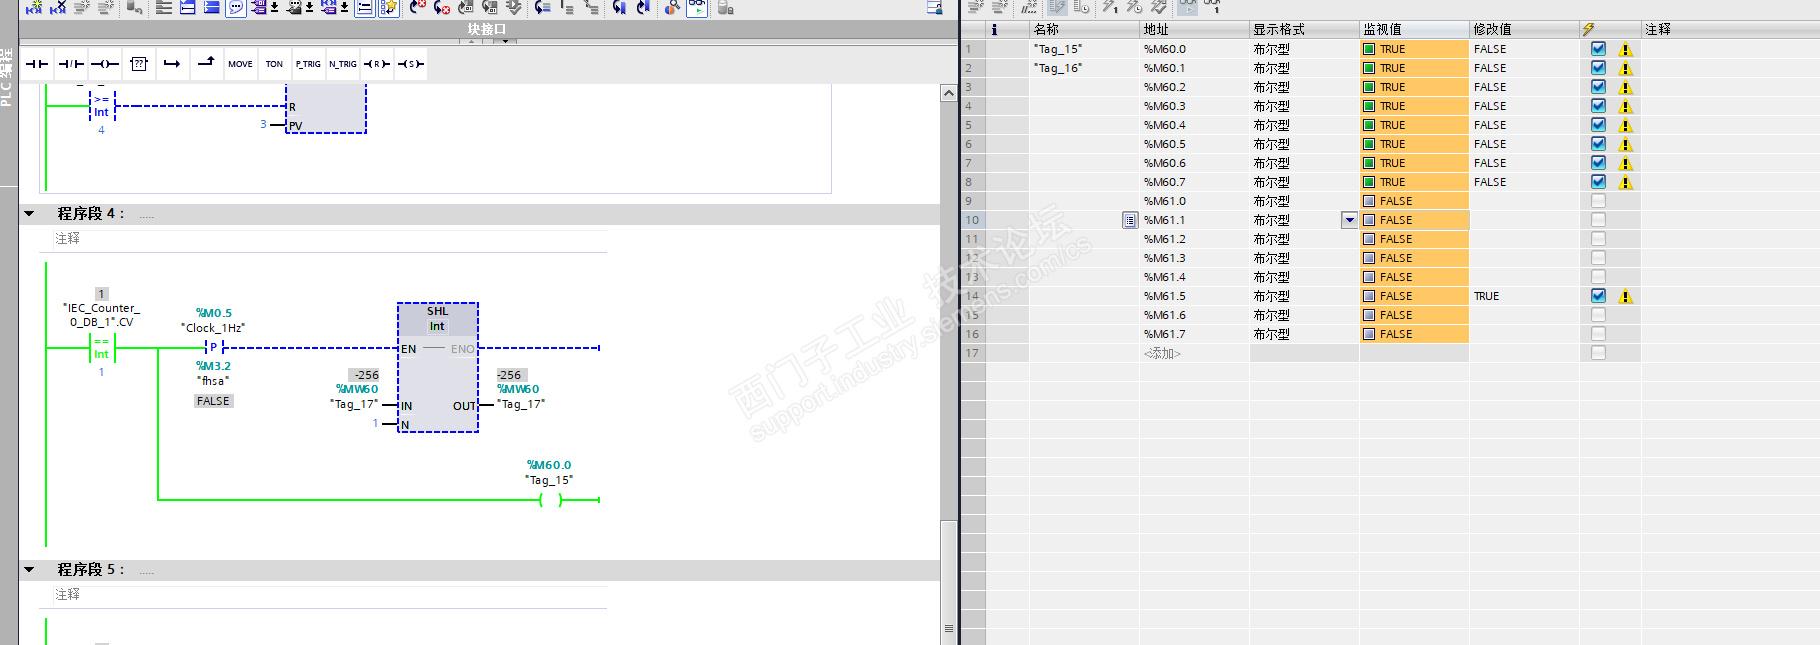Viewport: 1820px width, 645px height.
Task: Click the warning icon in the %M60.0 row
Action: (x=1625, y=49)
